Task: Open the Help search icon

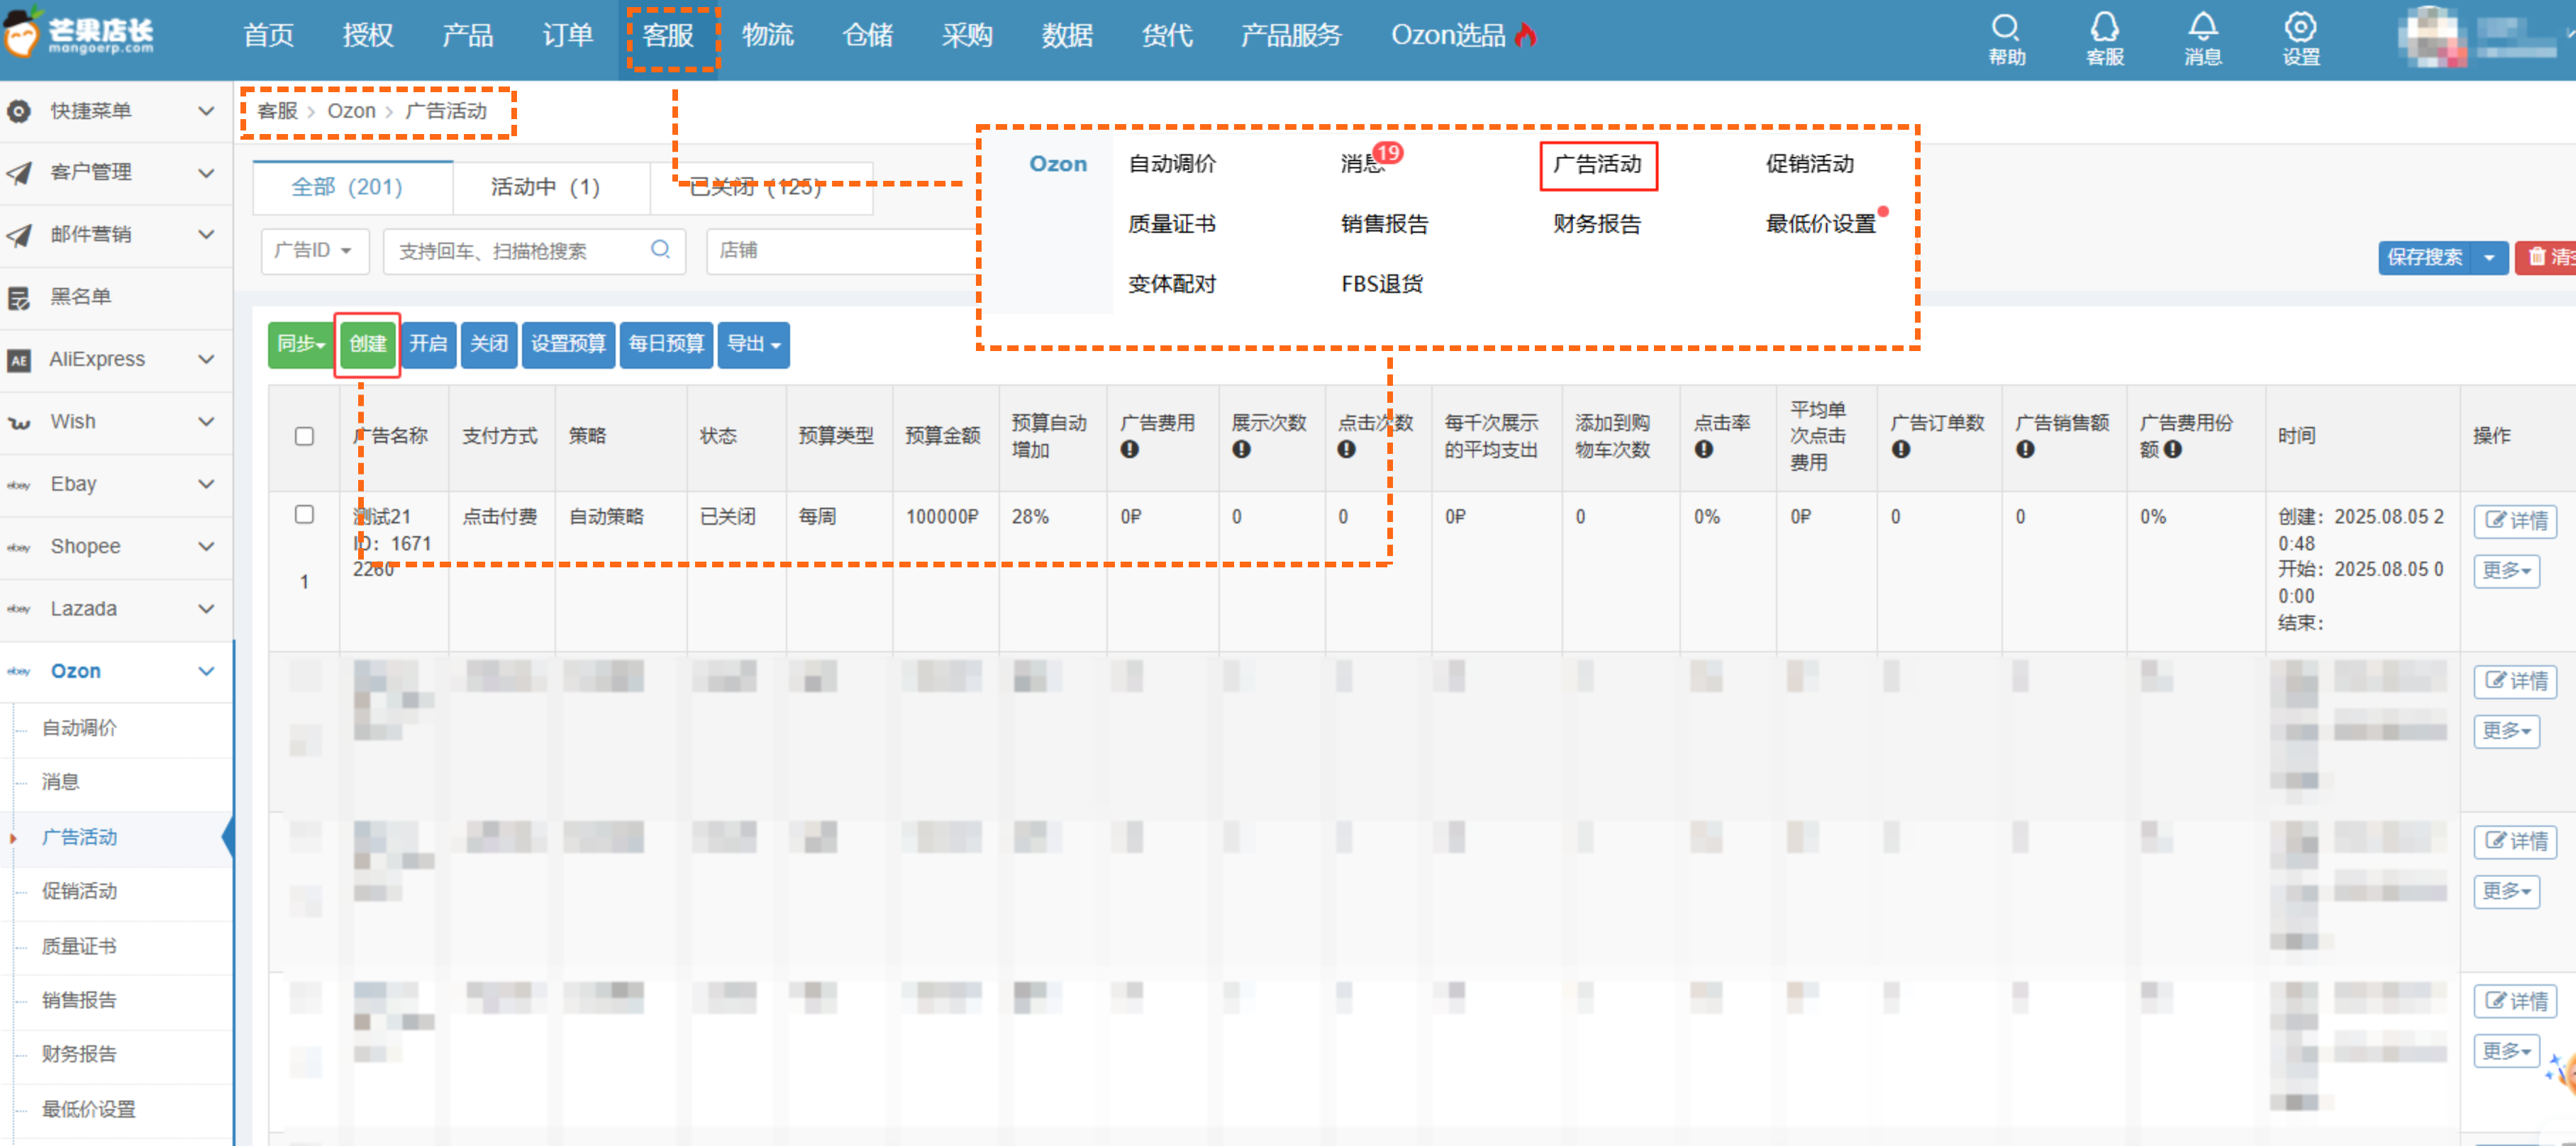Action: pos(2006,28)
